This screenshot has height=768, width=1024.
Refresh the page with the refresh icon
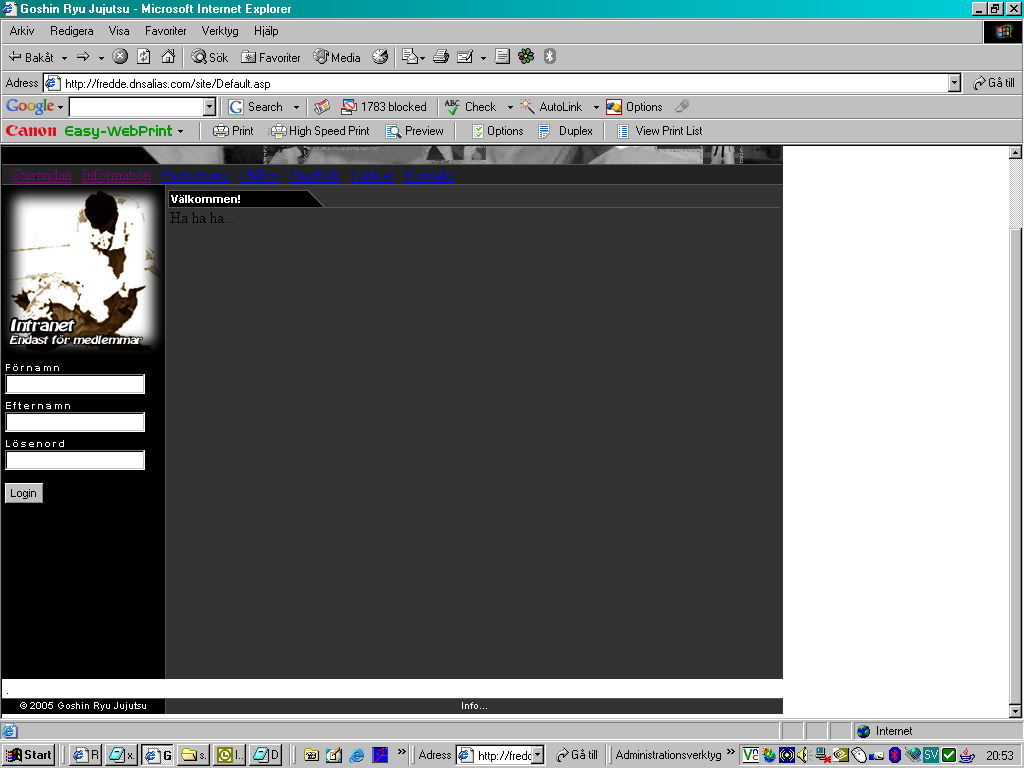pyautogui.click(x=144, y=57)
